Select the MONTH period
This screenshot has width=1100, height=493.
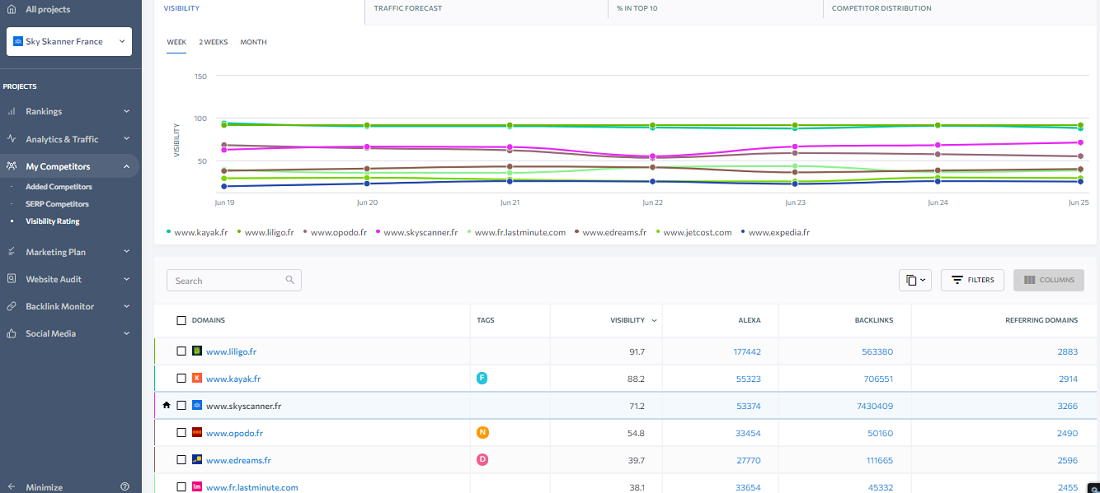253,42
